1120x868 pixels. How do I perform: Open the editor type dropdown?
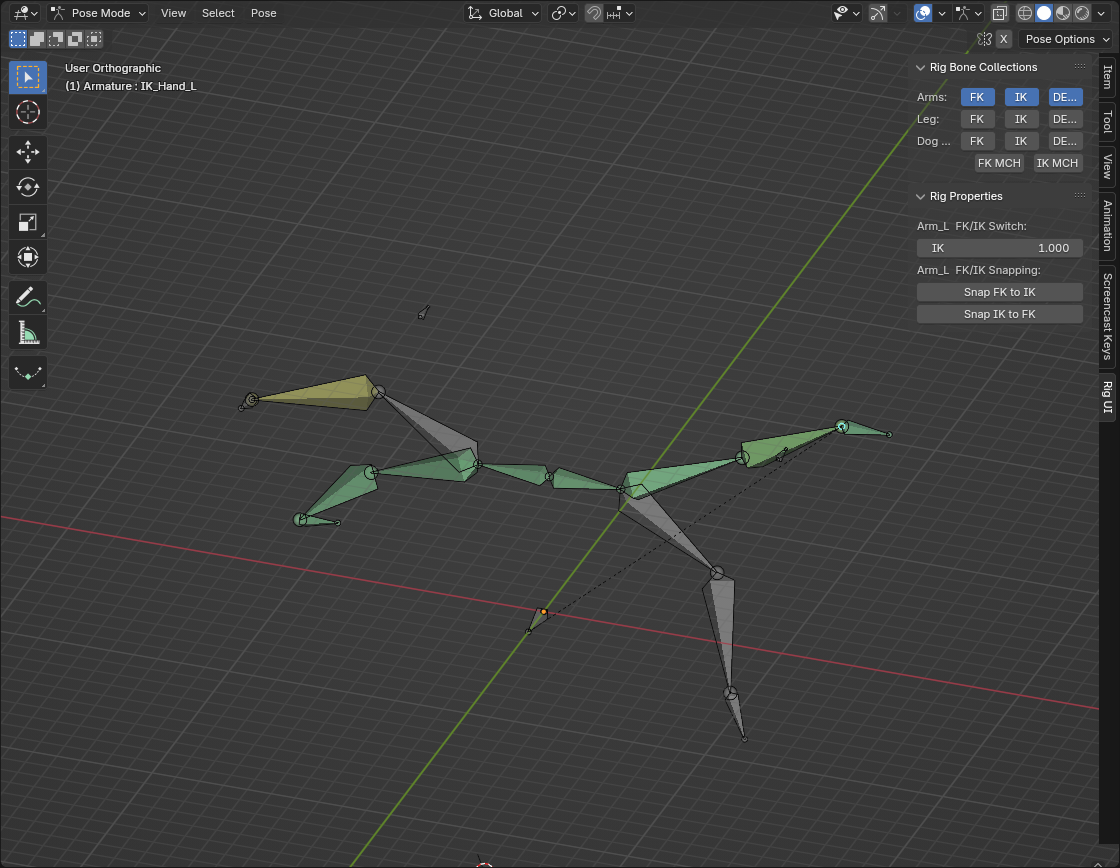[26, 13]
